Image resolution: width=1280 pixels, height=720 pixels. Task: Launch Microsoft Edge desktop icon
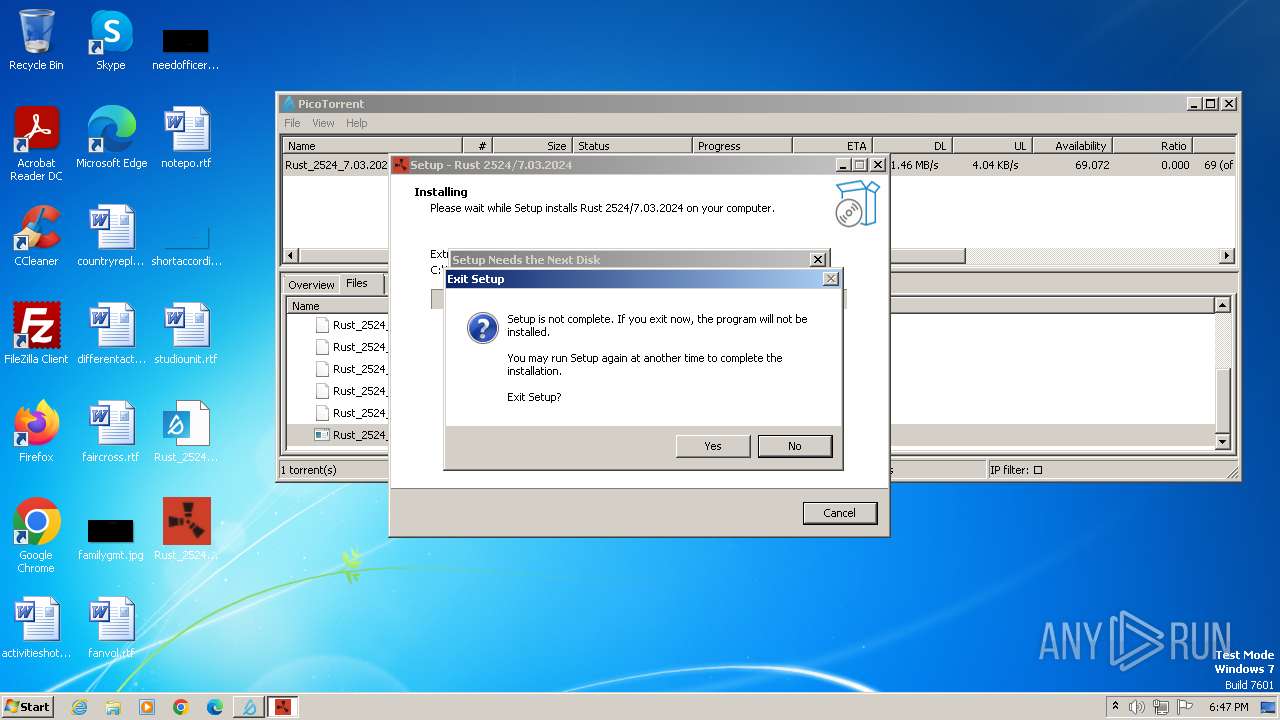pyautogui.click(x=111, y=138)
